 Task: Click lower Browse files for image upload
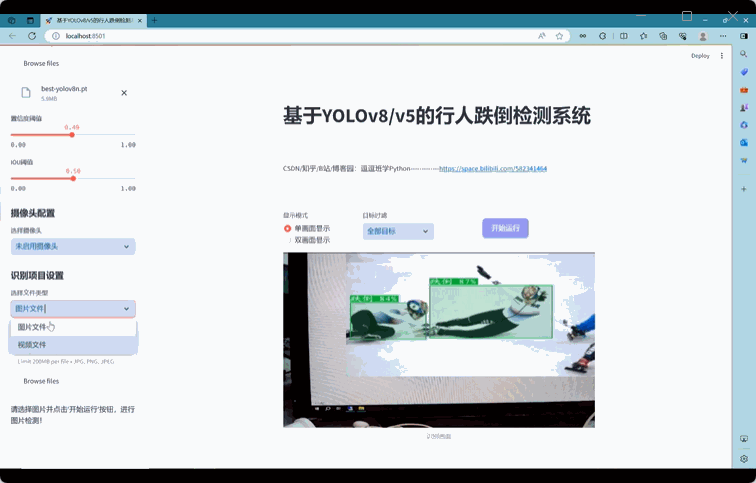click(41, 381)
